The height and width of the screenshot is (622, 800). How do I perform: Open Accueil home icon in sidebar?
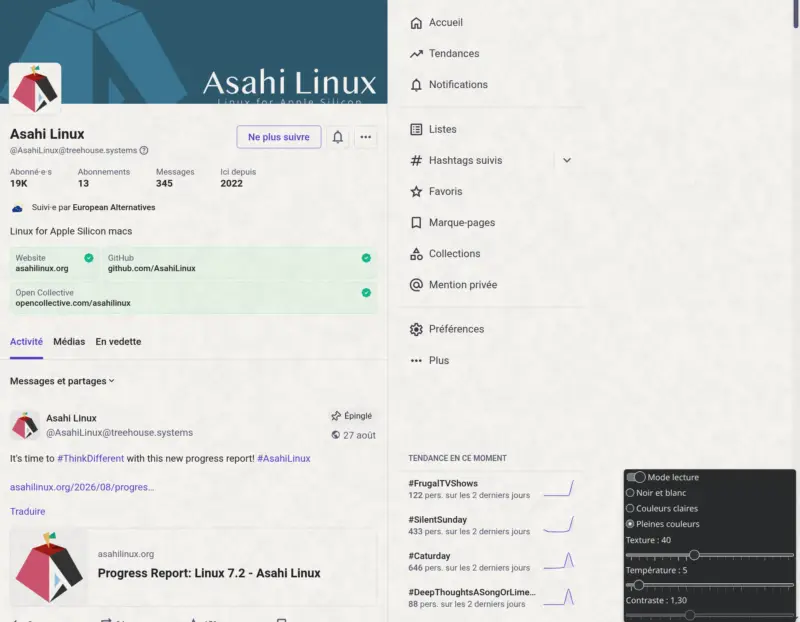tap(416, 22)
